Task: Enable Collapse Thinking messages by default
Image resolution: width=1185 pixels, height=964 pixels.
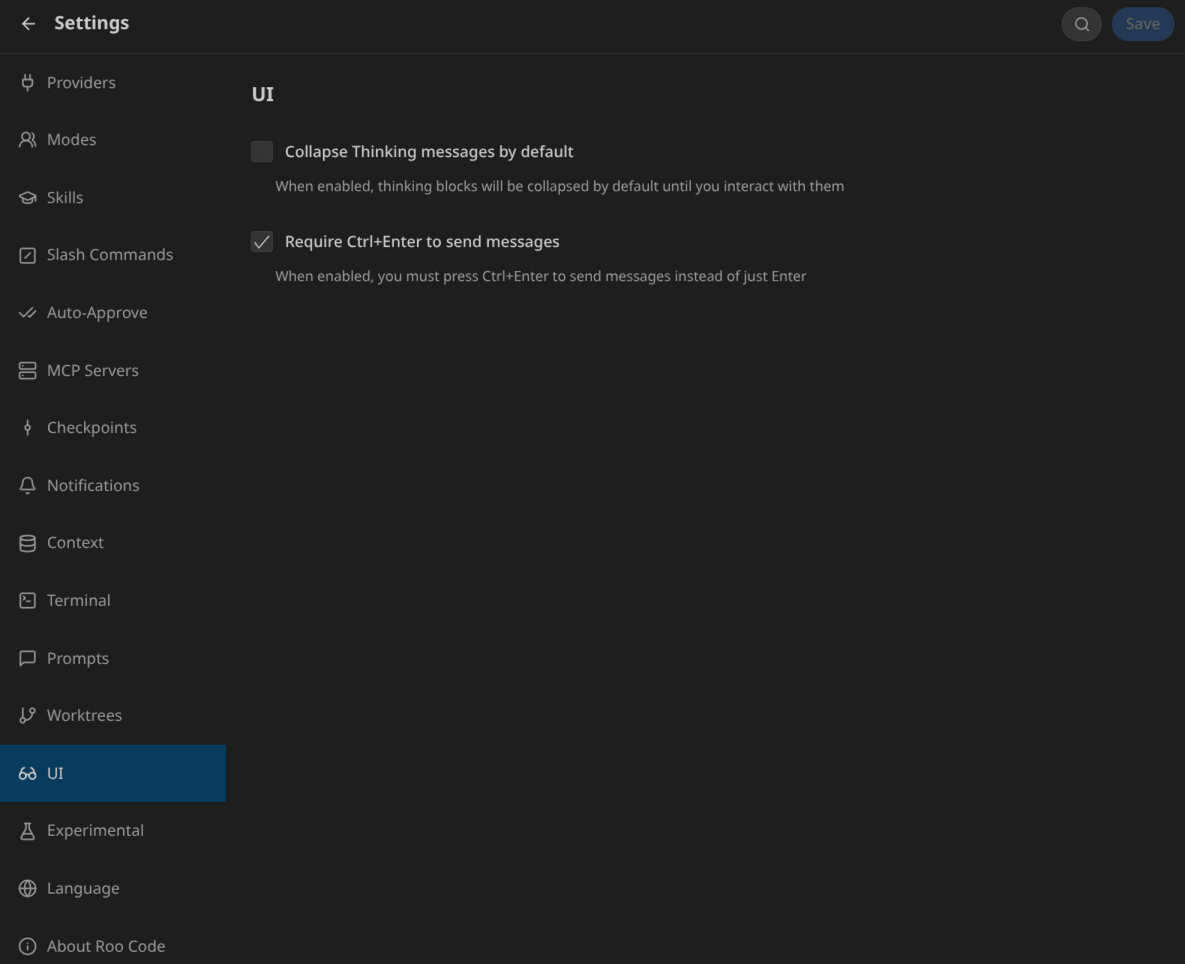Action: coord(262,151)
